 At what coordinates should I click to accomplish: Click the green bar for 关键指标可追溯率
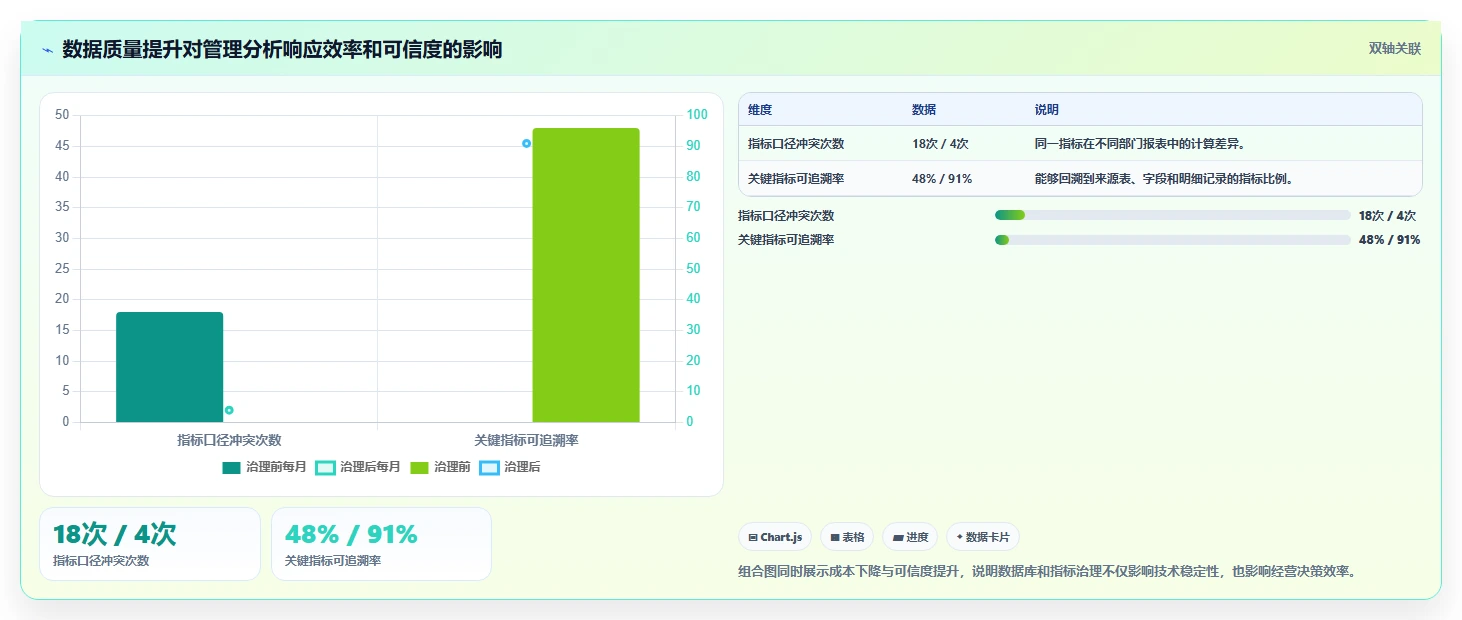(586, 275)
